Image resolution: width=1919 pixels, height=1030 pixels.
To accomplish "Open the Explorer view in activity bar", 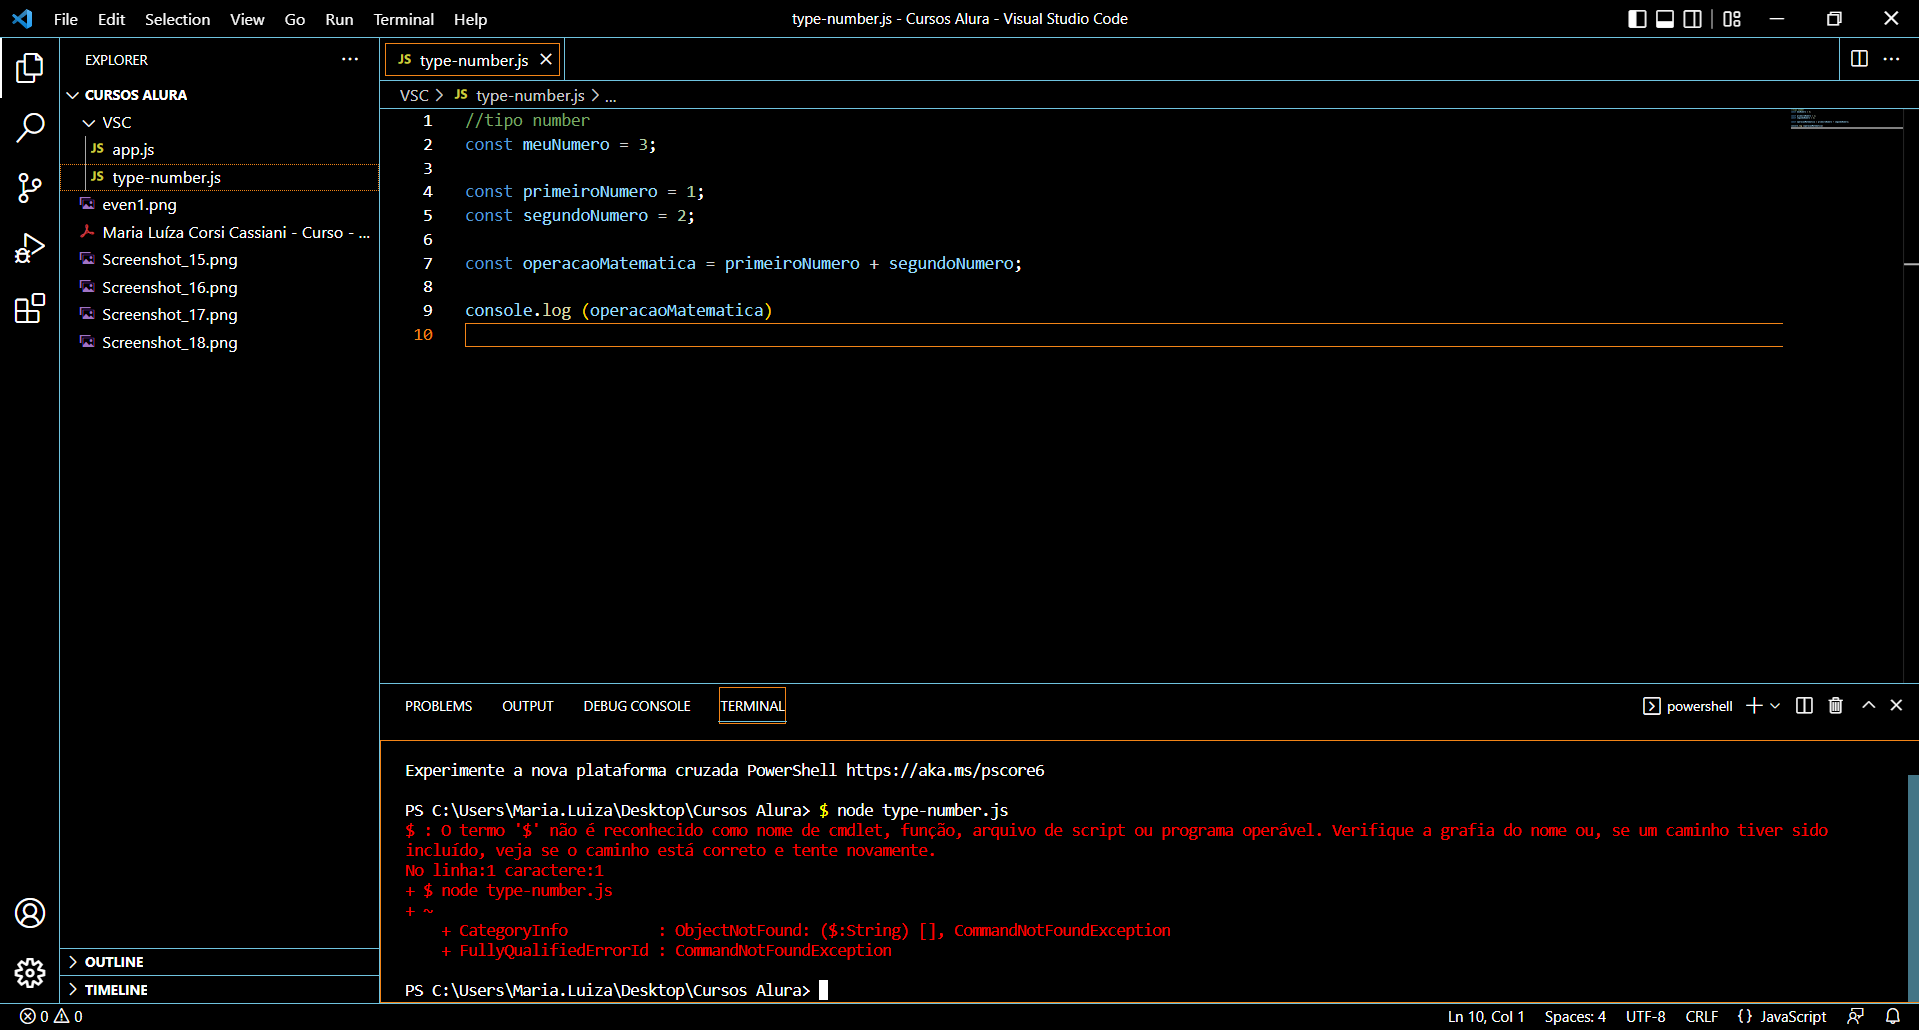I will point(30,68).
